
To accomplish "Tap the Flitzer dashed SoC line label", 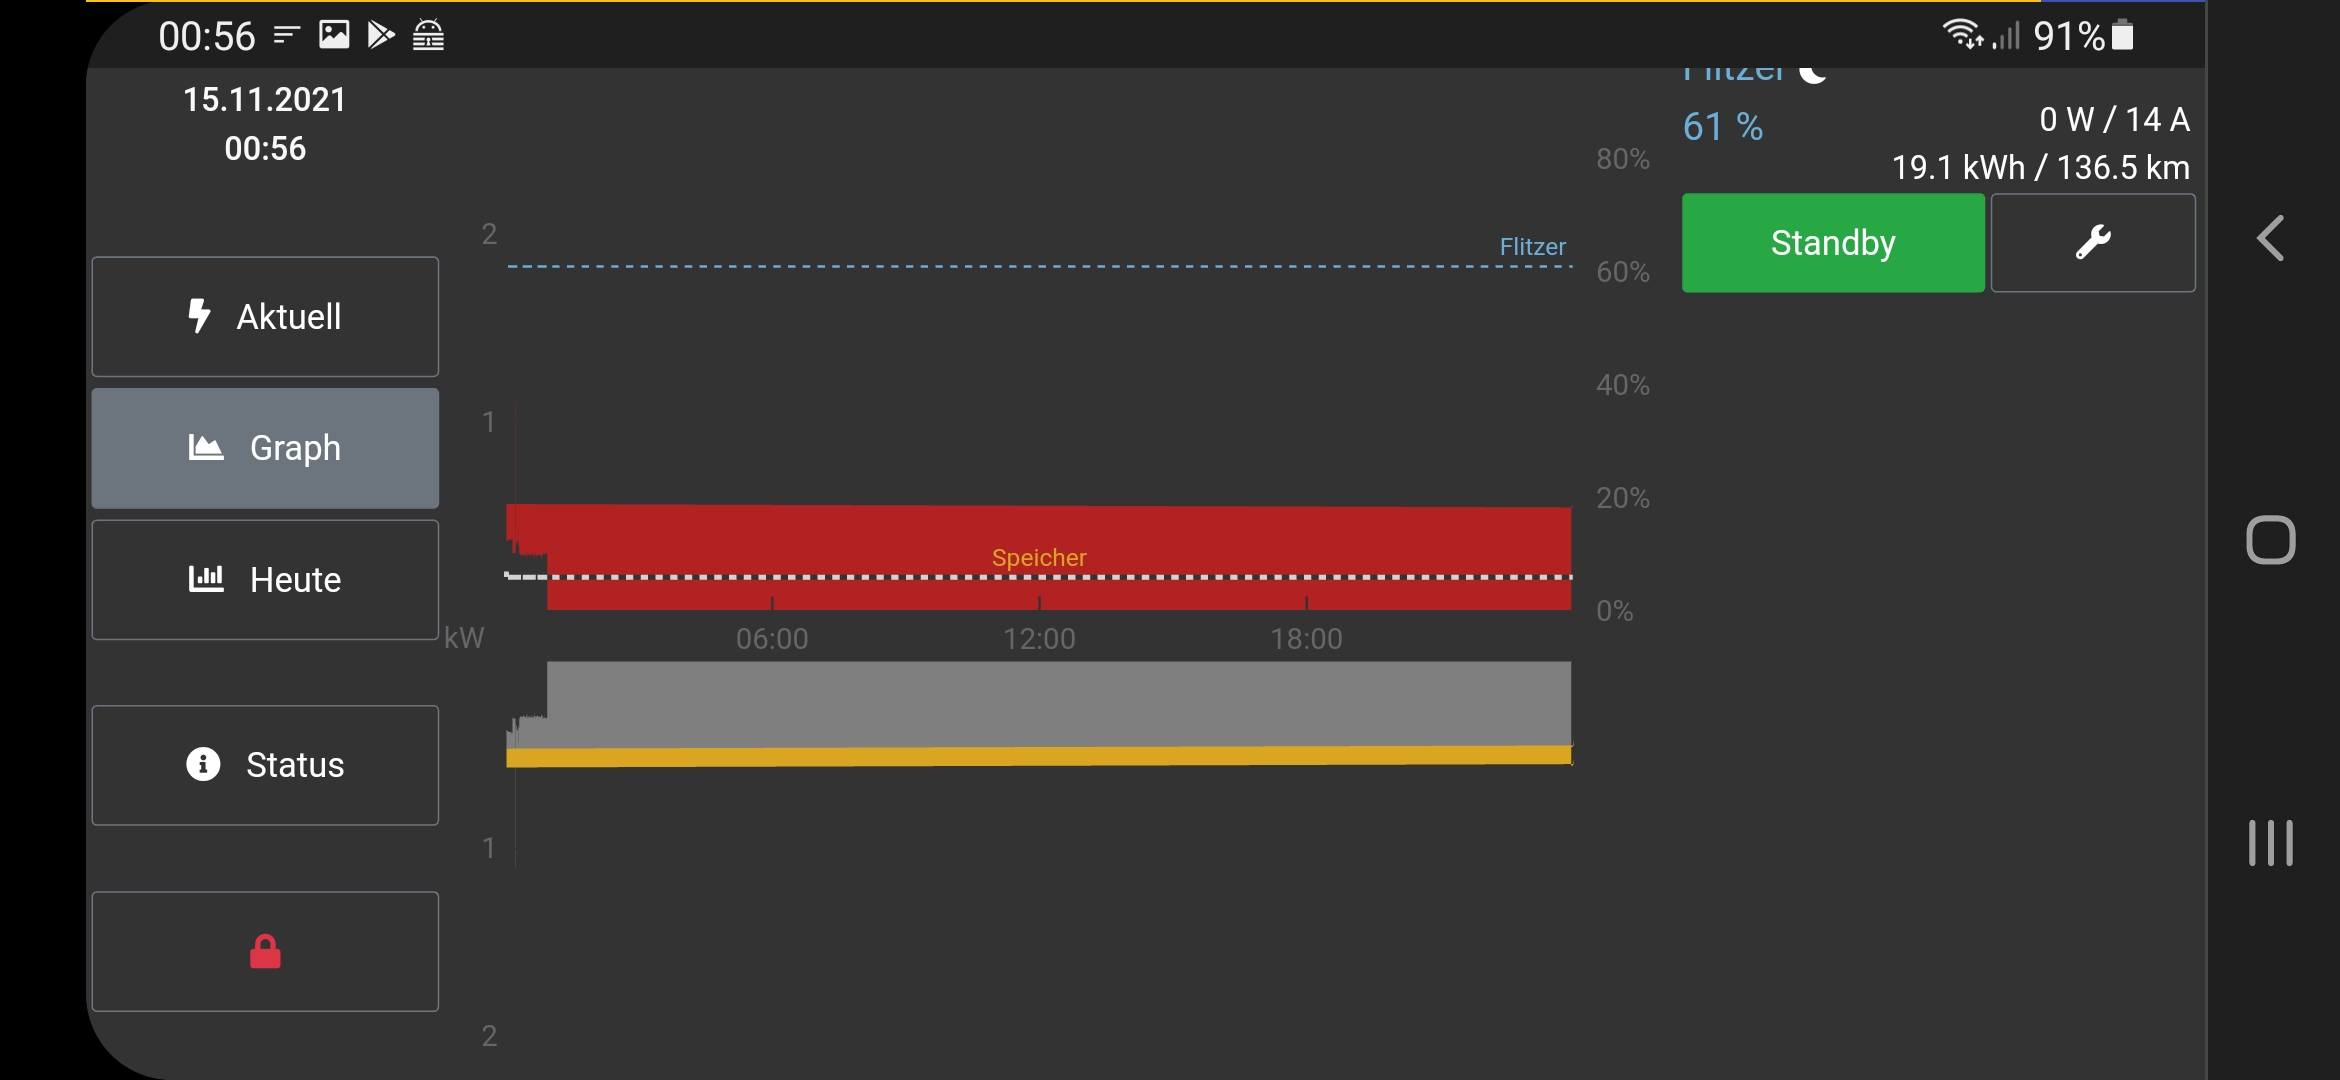I will pyautogui.click(x=1532, y=247).
